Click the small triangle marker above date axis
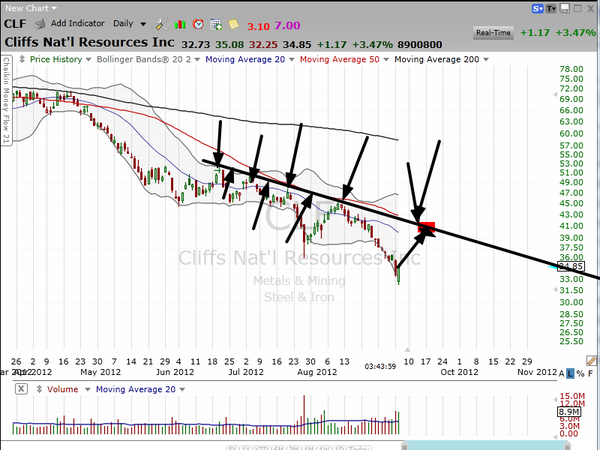 [x=408, y=349]
